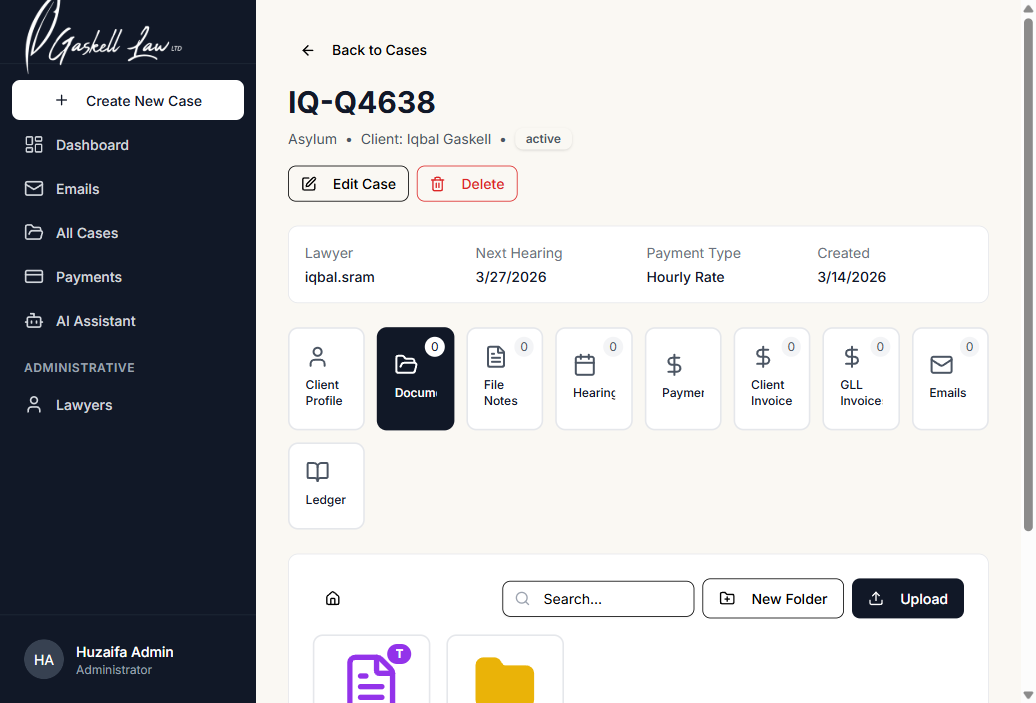Open the Emails tab for case IQ-Q4638
Viewport: 1036px width, 703px height.
click(x=950, y=378)
